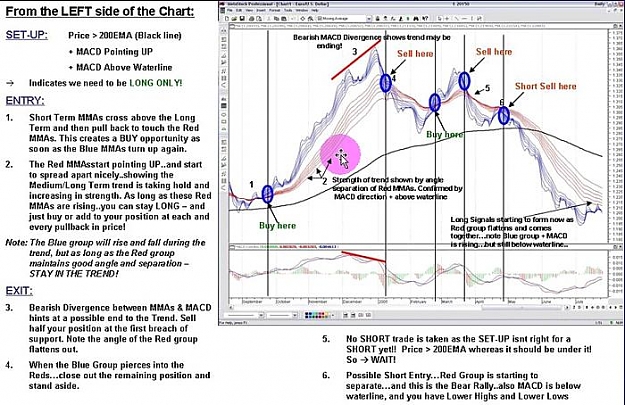Open the Window menu
625x405 pixels.
pyautogui.click(x=302, y=10)
